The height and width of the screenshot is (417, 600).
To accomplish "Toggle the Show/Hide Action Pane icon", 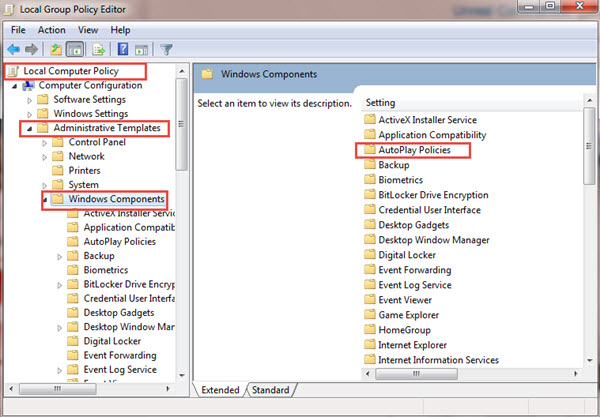I will pyautogui.click(x=142, y=50).
